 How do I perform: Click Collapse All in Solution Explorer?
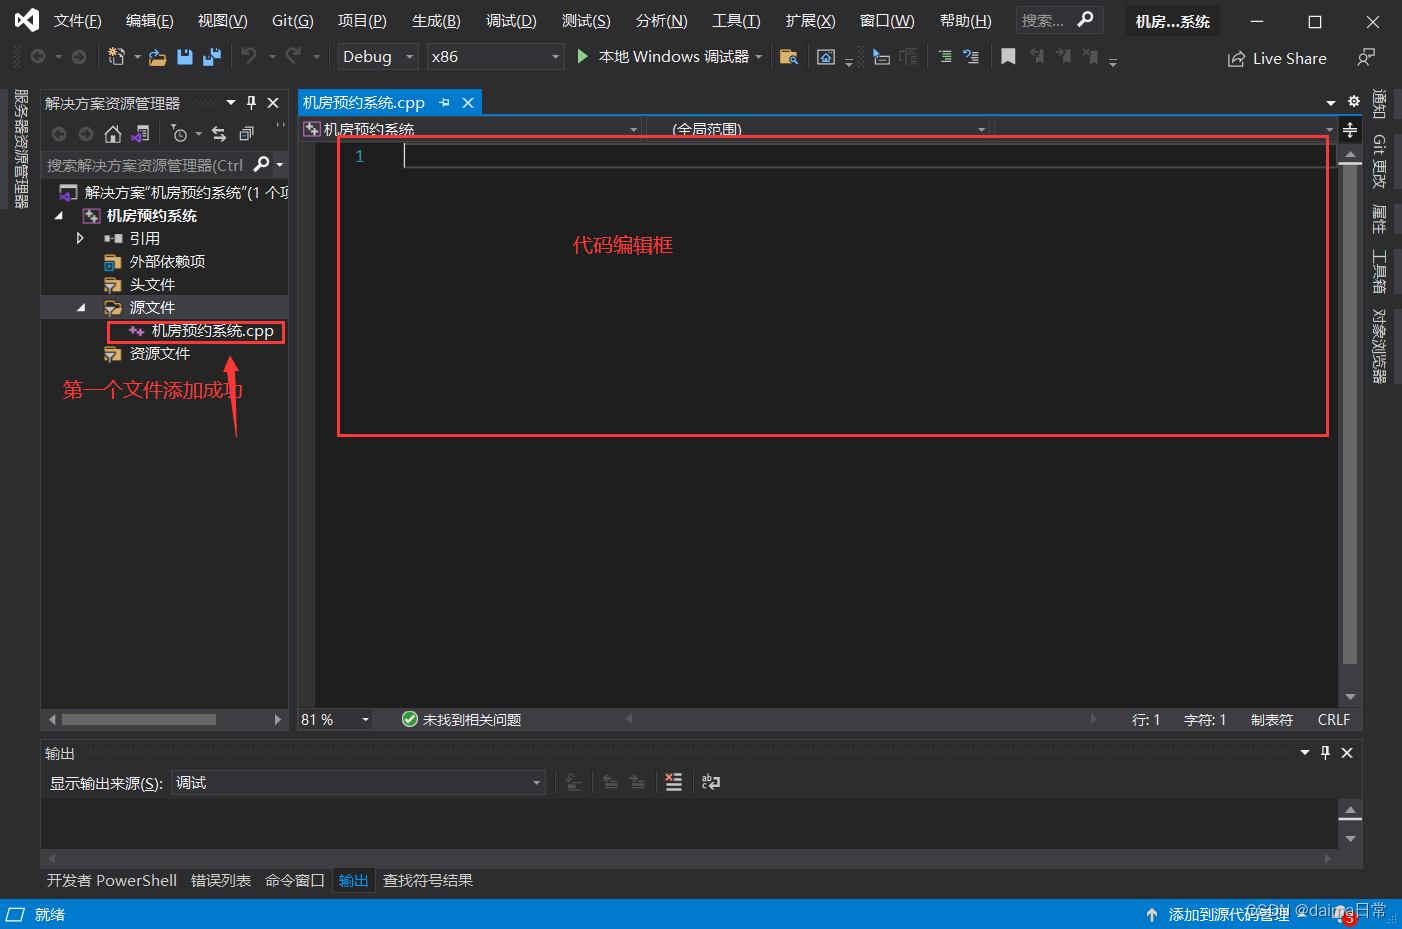click(246, 134)
